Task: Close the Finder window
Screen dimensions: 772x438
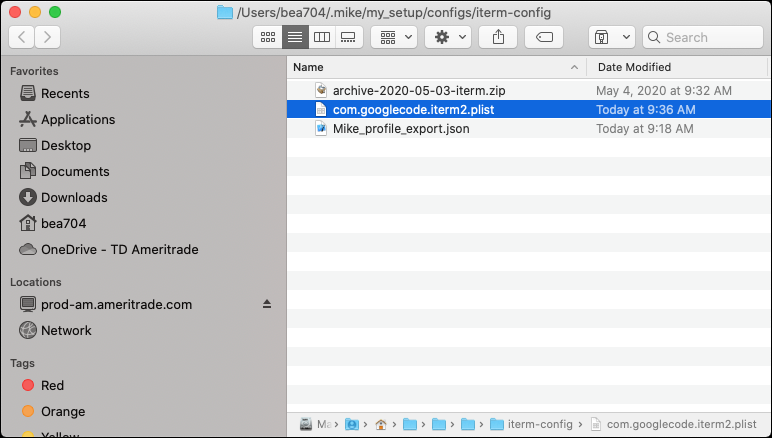Action: click(x=15, y=12)
